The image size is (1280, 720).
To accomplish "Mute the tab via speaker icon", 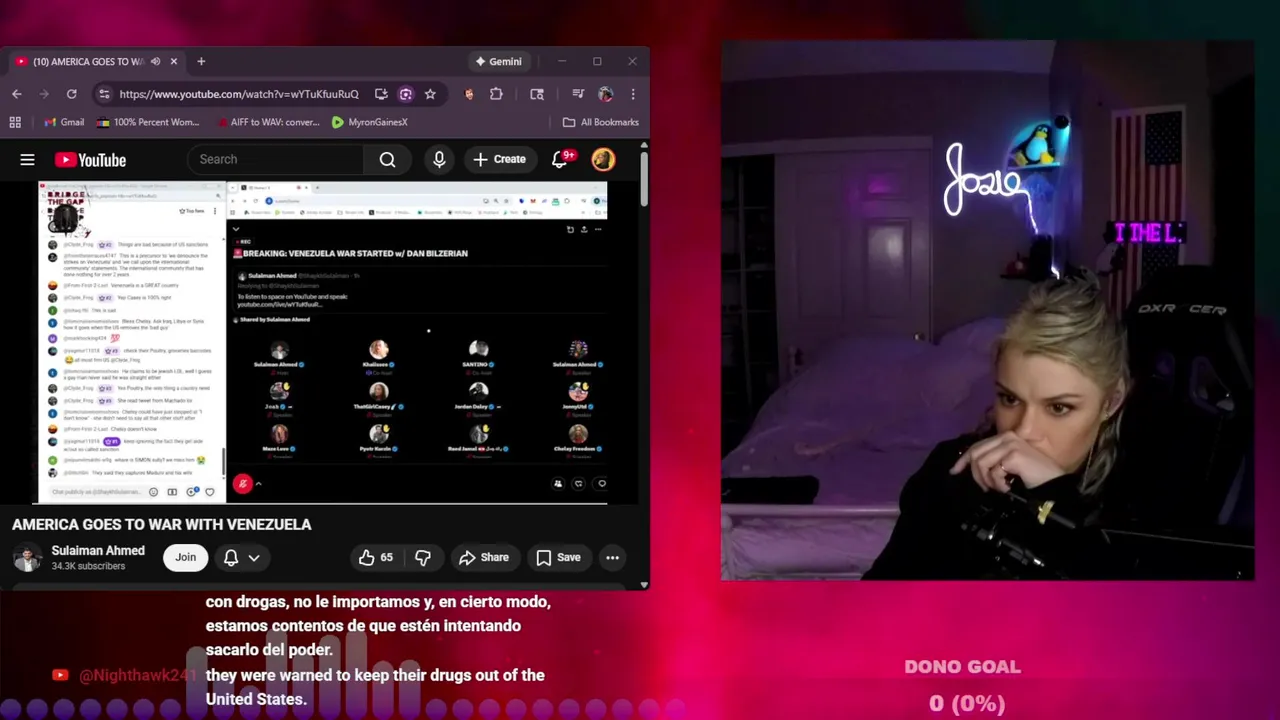I will click(x=155, y=62).
